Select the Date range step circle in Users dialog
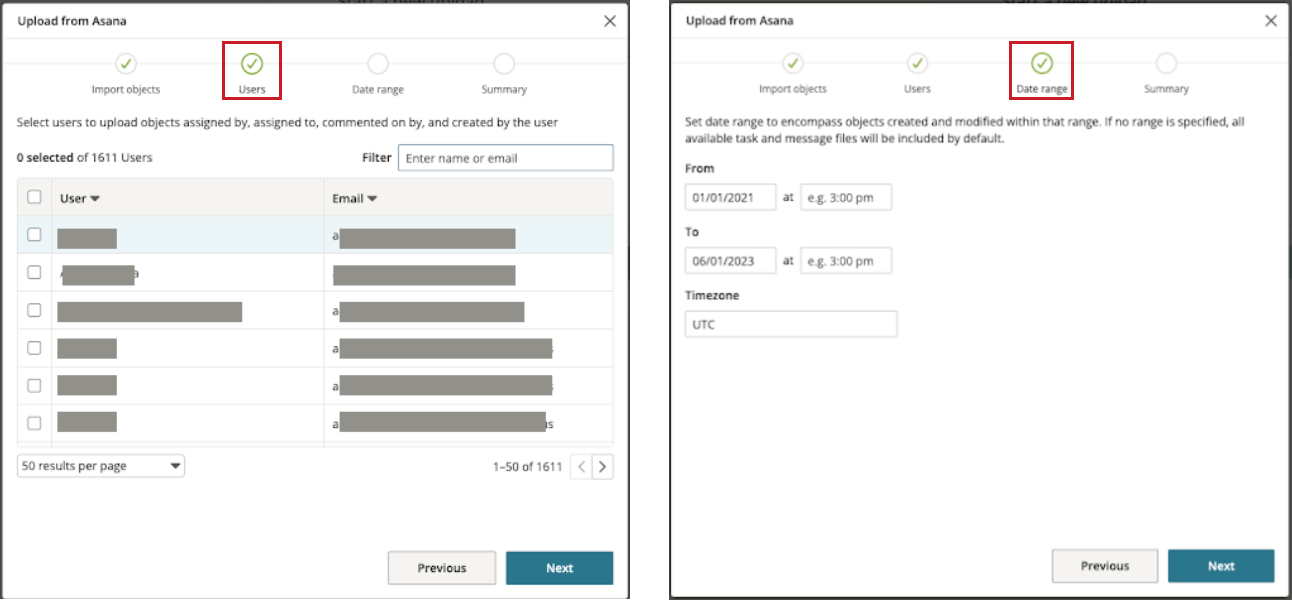1292x601 pixels. (x=378, y=64)
